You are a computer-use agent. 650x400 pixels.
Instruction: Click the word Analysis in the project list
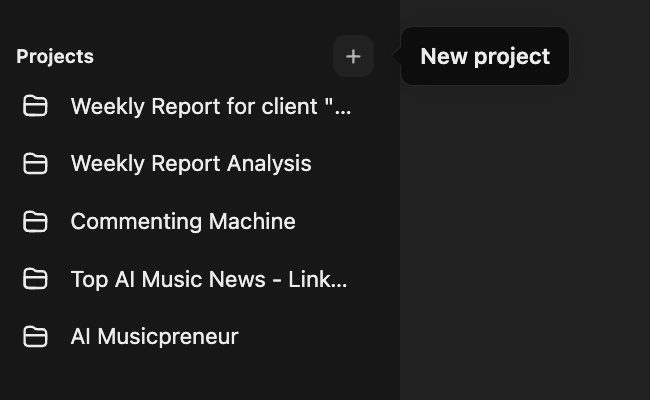pos(270,164)
